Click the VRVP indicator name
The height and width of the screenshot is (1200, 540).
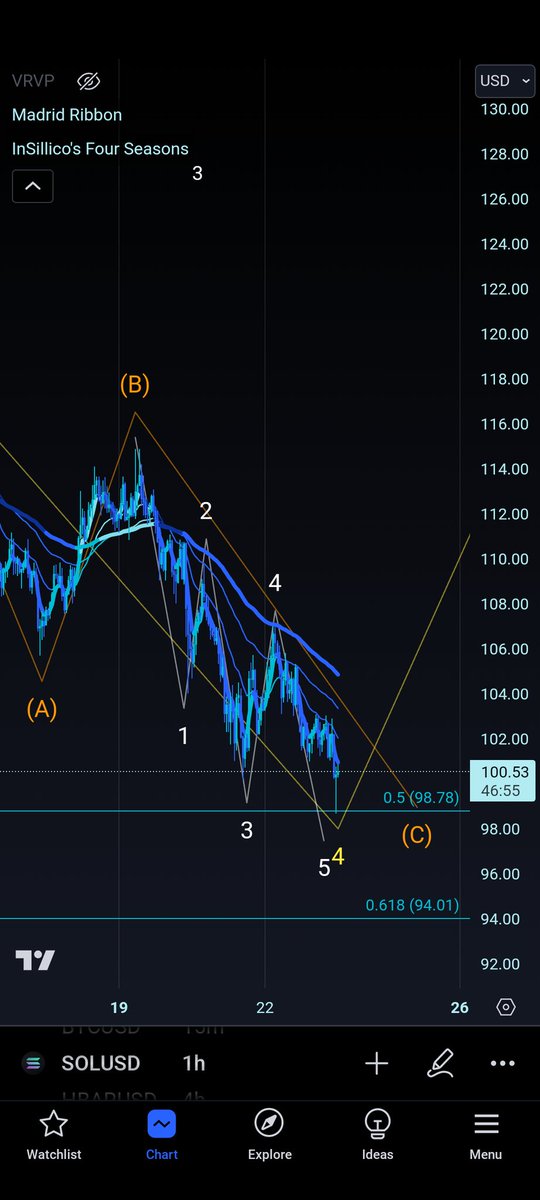pyautogui.click(x=35, y=81)
